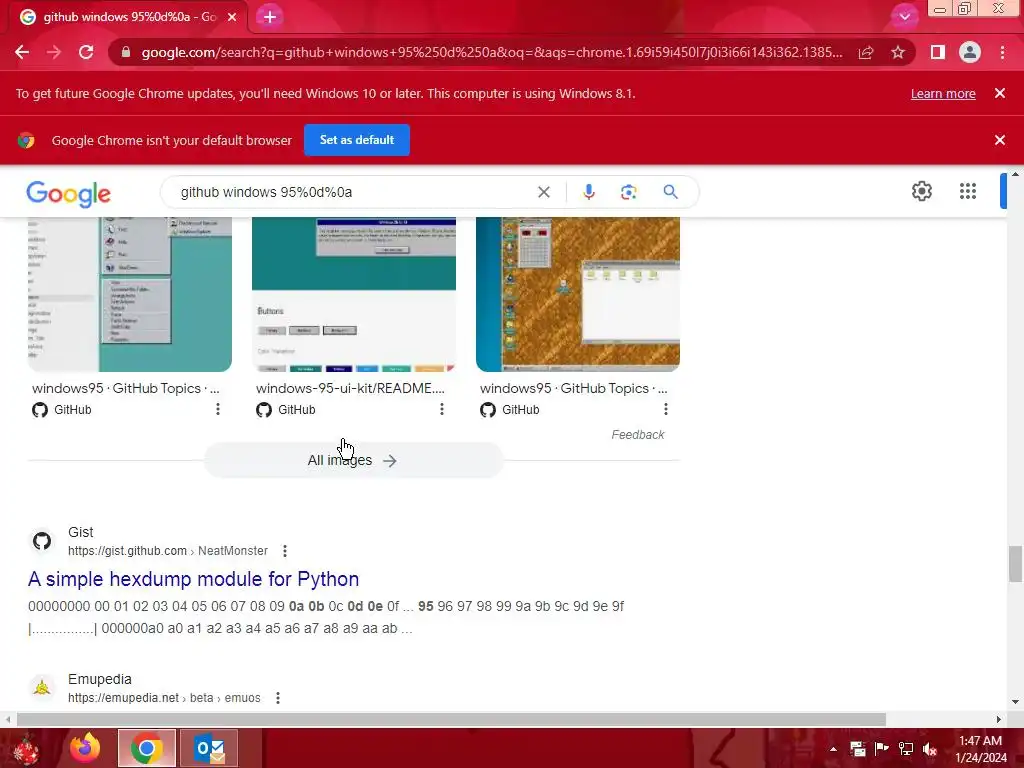
Task: Go to the Google homepage logo
Action: pyautogui.click(x=69, y=193)
